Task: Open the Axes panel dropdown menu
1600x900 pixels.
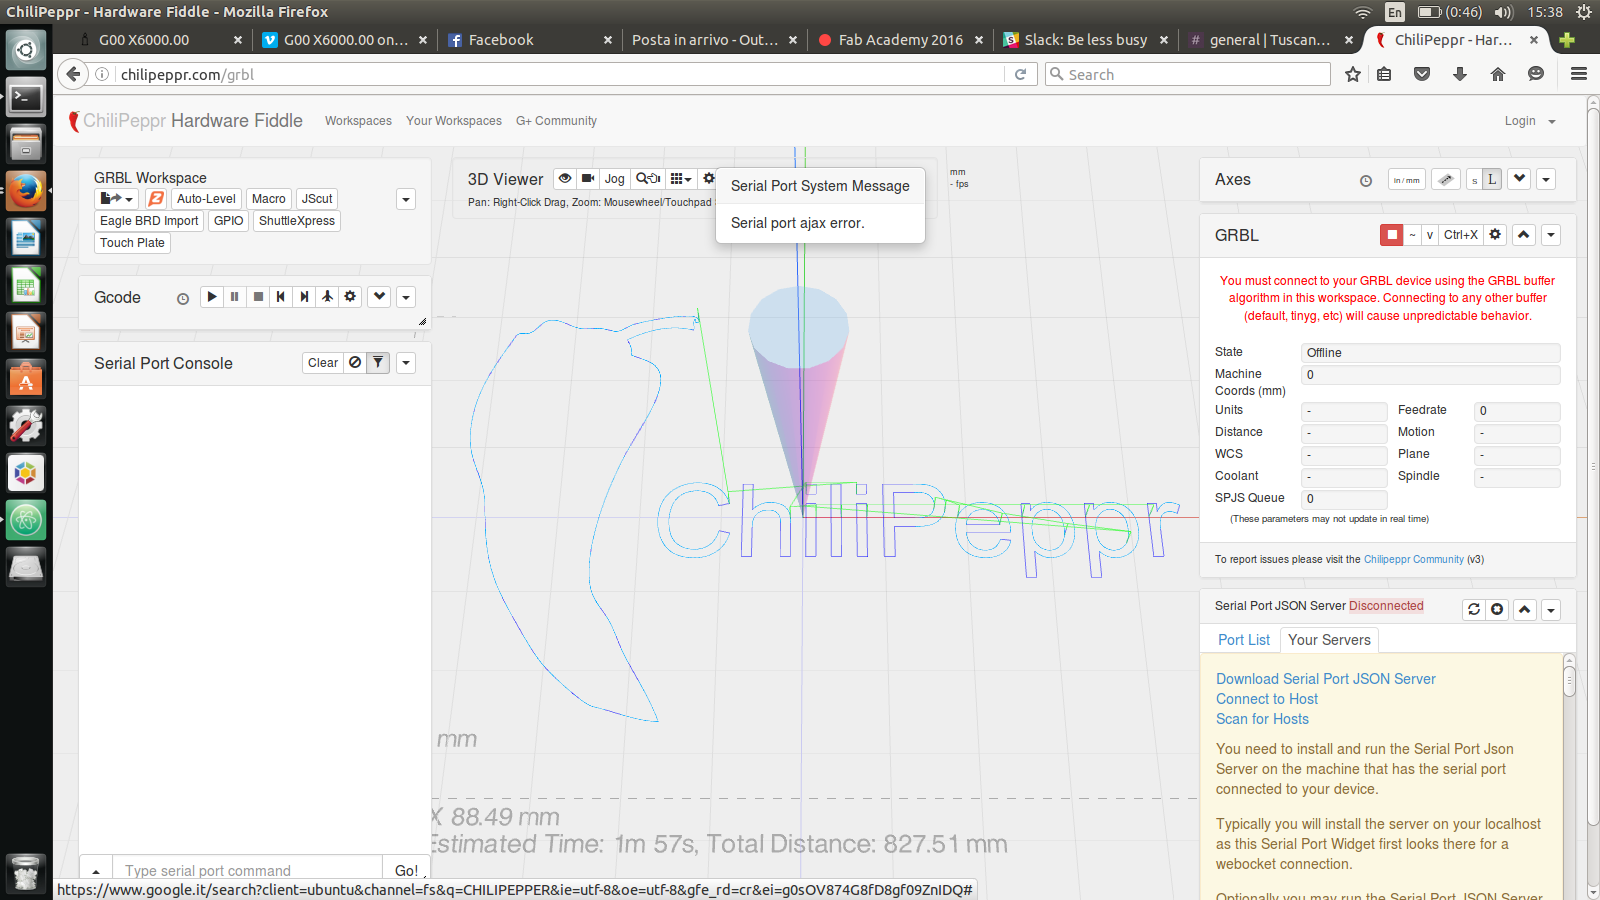Action: tap(1546, 180)
